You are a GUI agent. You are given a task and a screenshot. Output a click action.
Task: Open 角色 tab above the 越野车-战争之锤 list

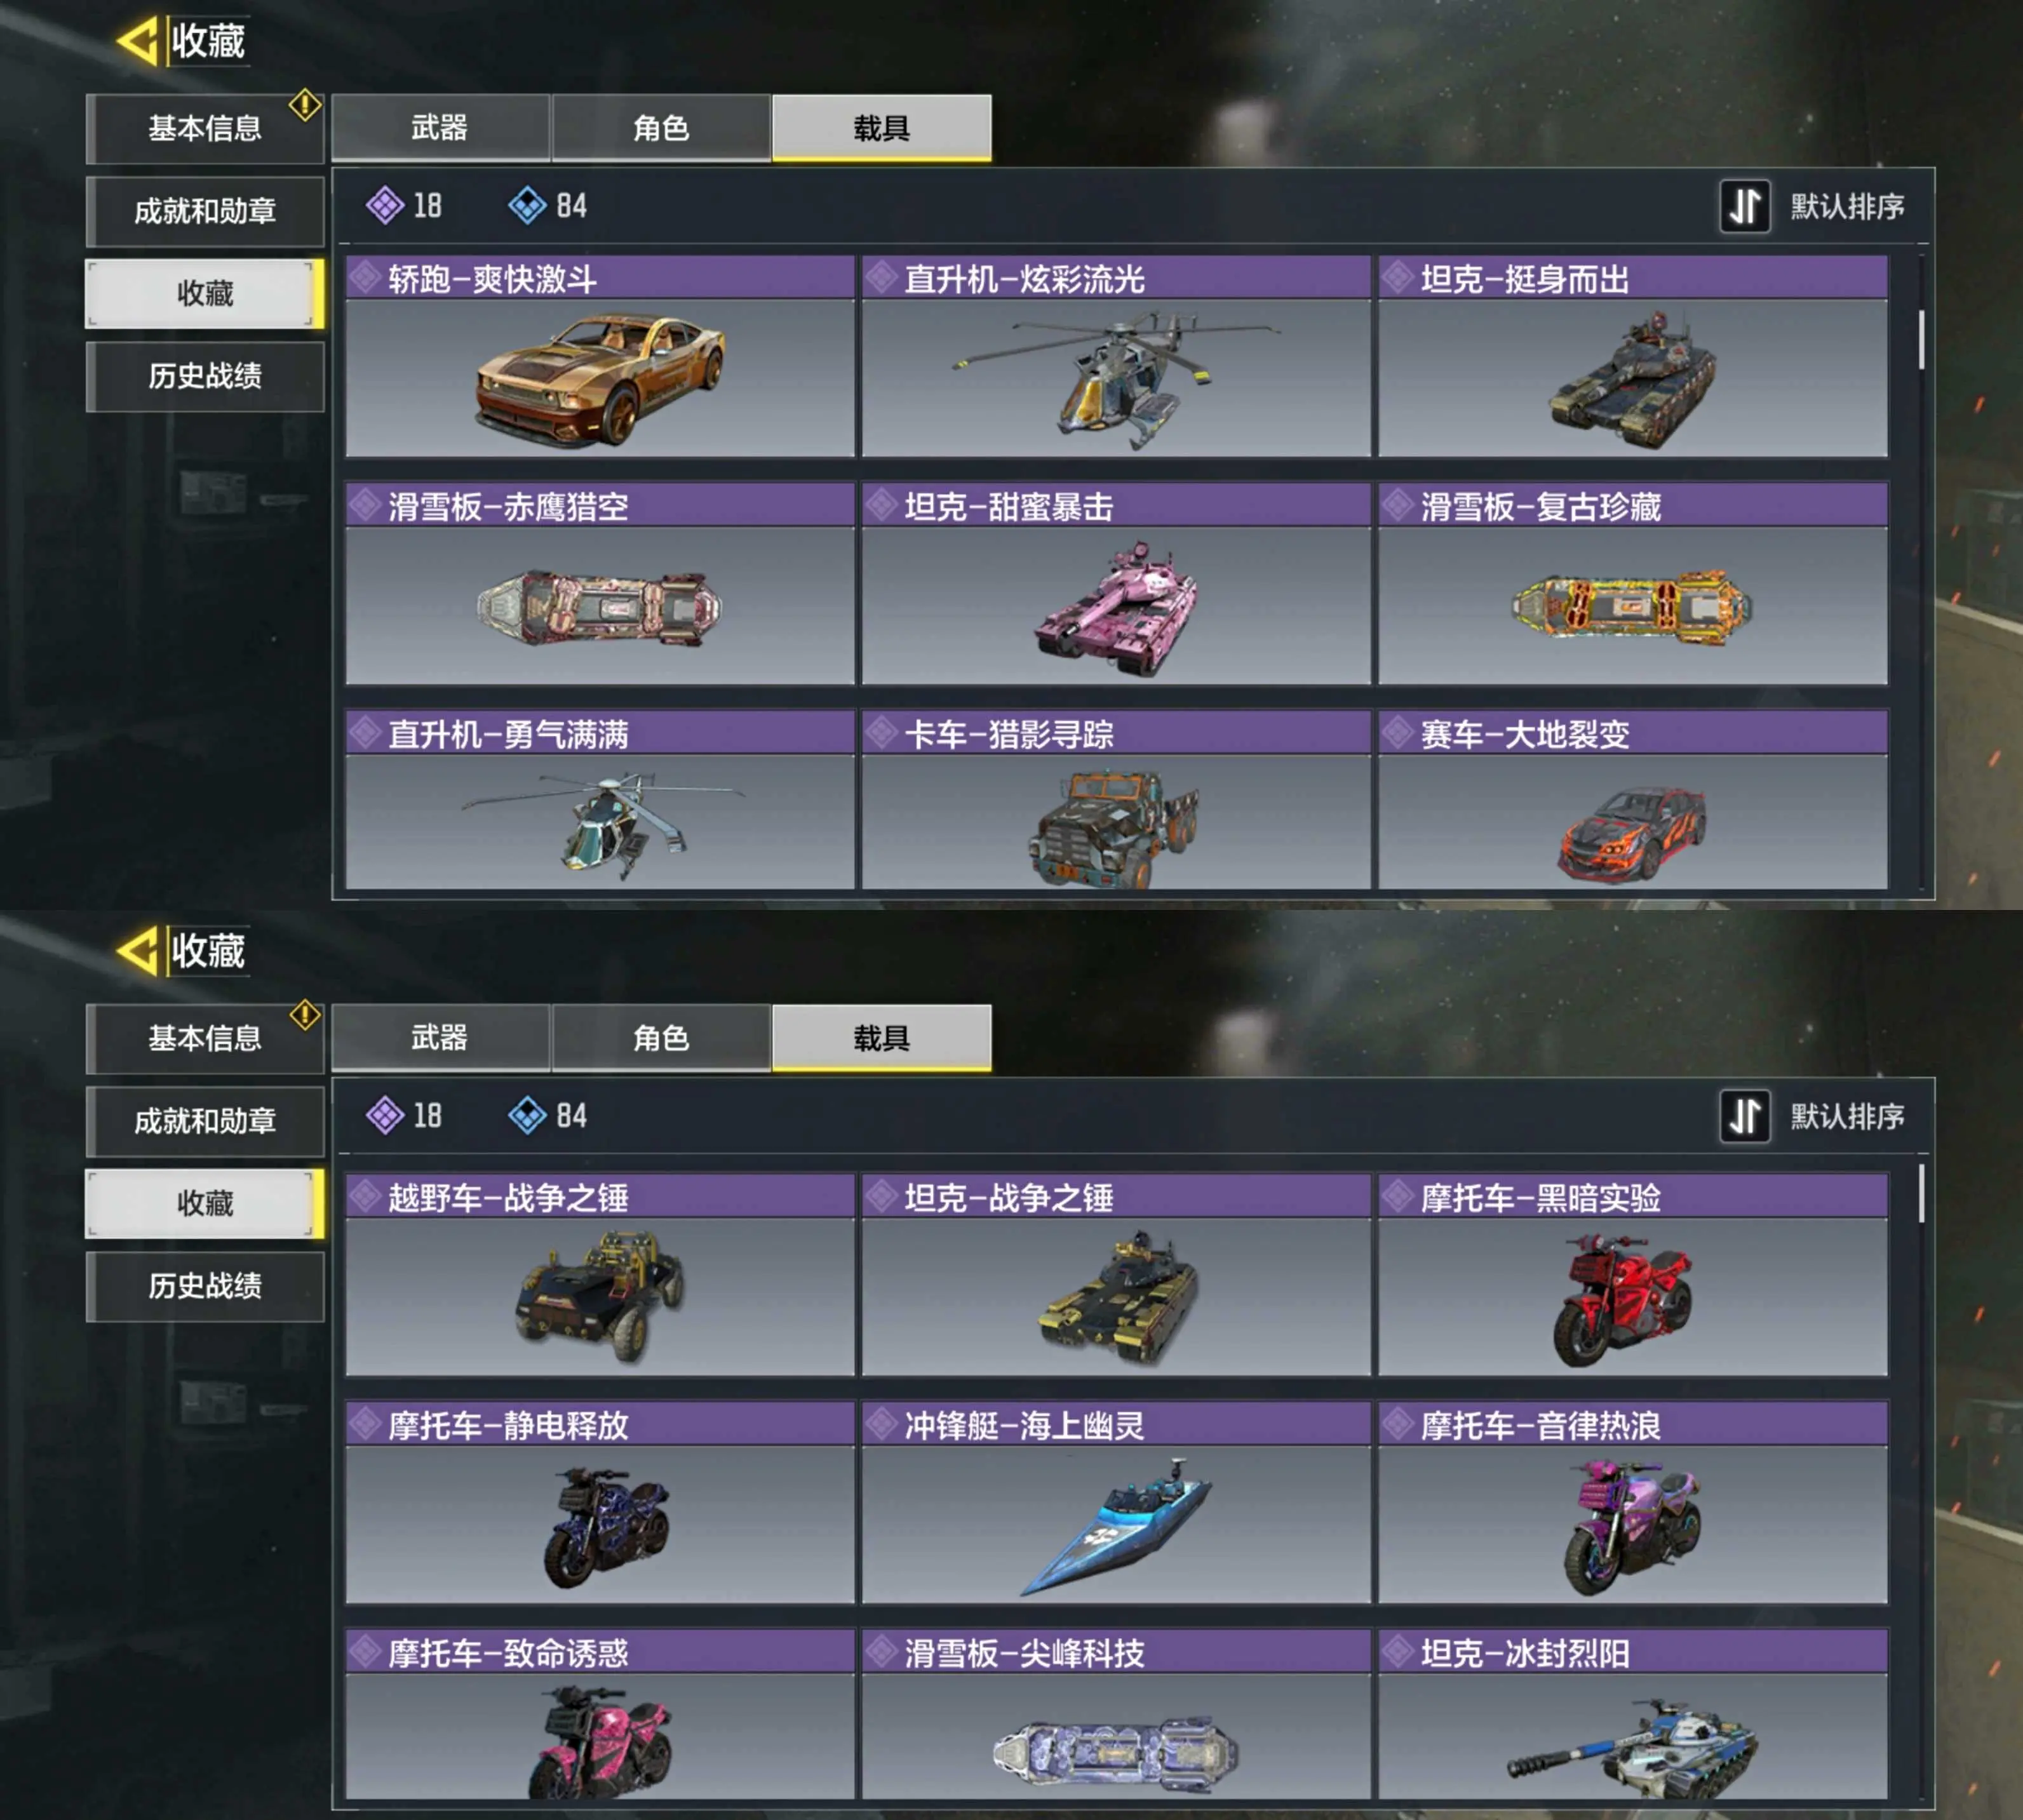pos(661,1038)
